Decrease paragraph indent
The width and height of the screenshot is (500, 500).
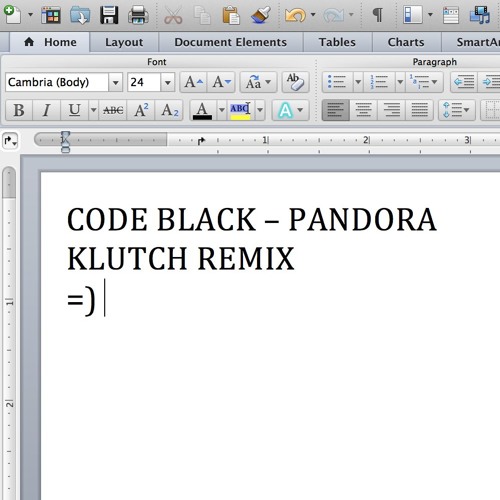tap(464, 82)
